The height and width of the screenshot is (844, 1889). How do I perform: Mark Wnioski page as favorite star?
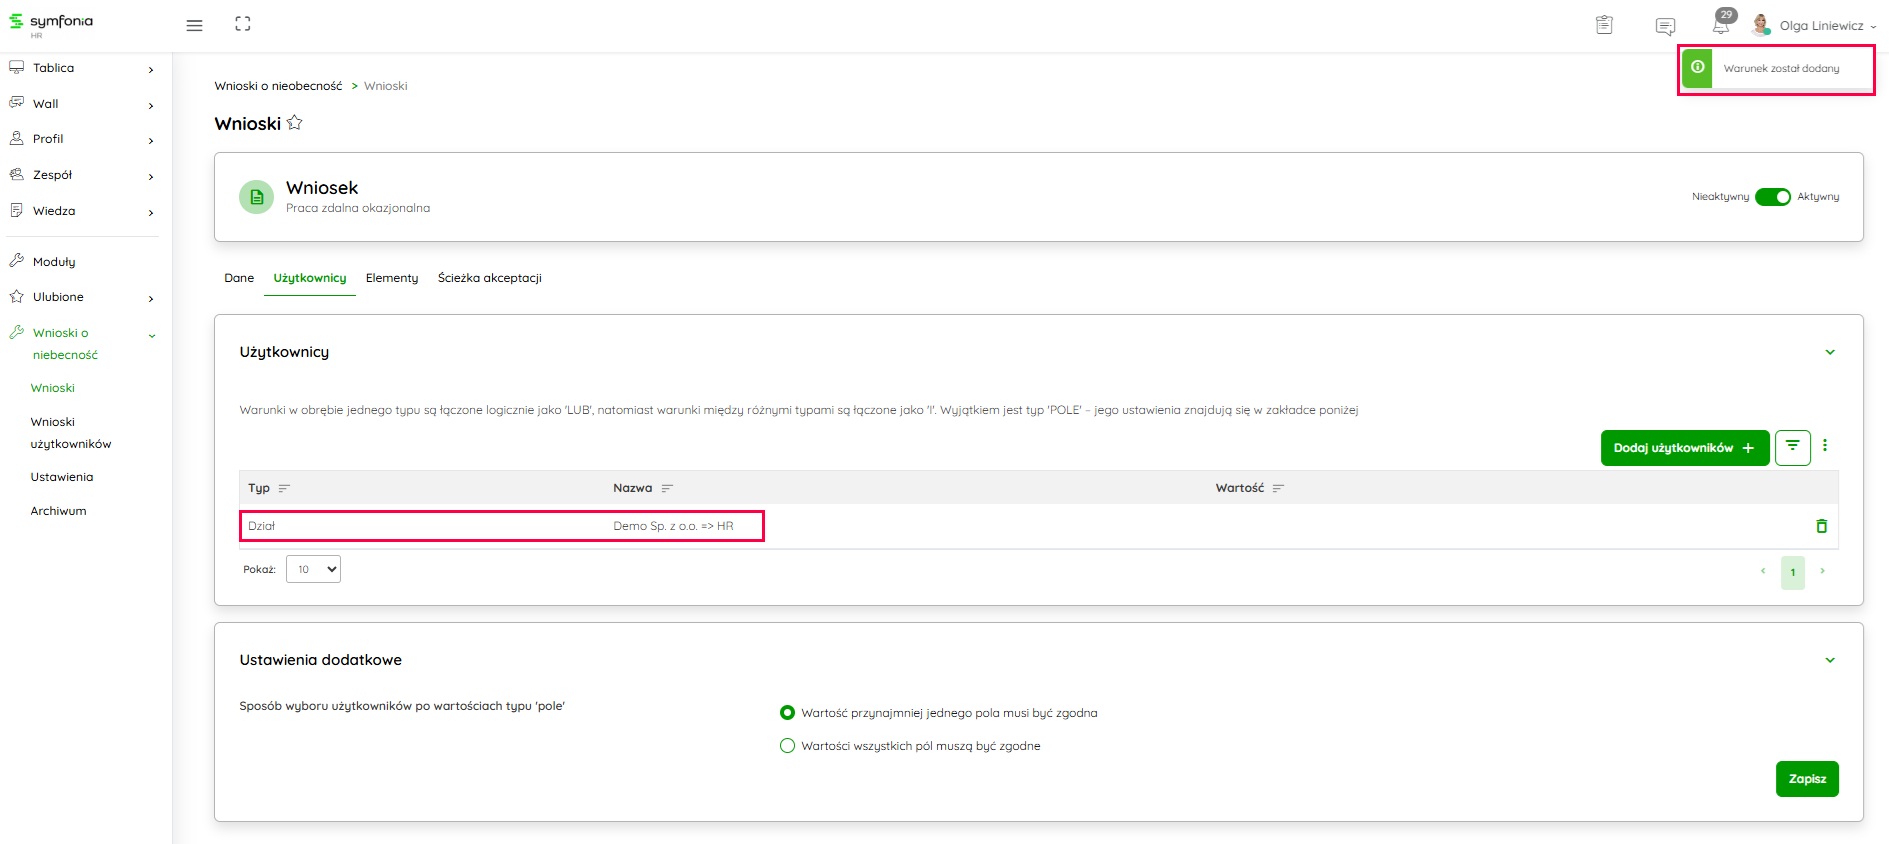295,123
